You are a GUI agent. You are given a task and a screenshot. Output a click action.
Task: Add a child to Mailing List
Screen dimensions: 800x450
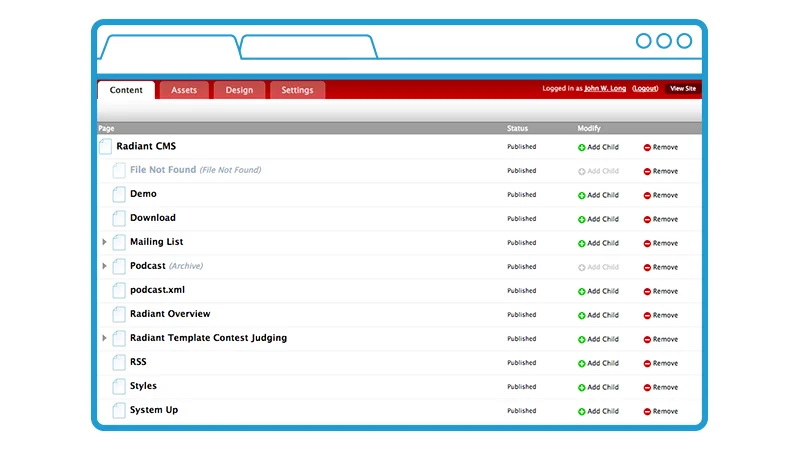coord(598,243)
